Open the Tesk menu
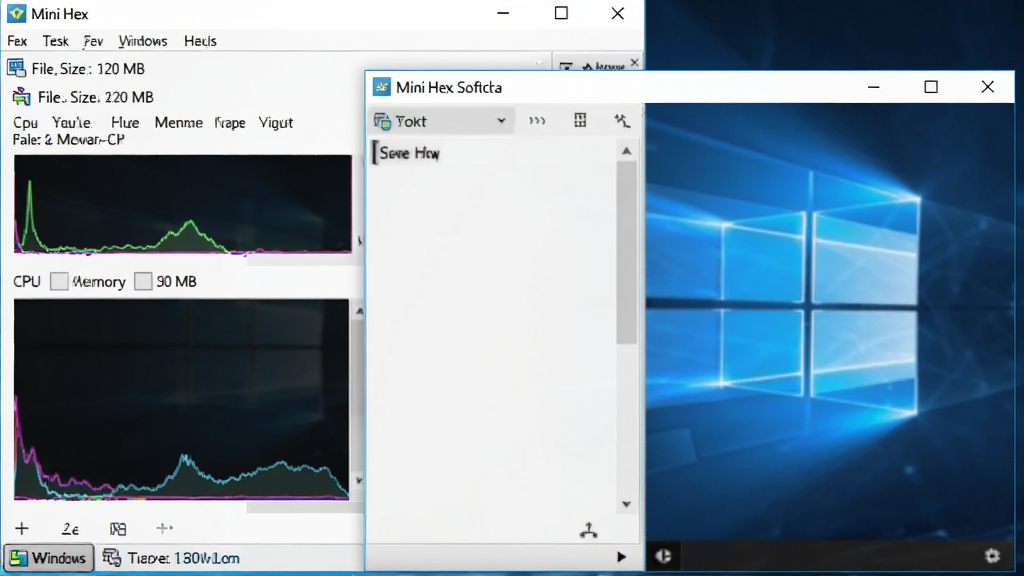The width and height of the screenshot is (1024, 576). [x=56, y=41]
